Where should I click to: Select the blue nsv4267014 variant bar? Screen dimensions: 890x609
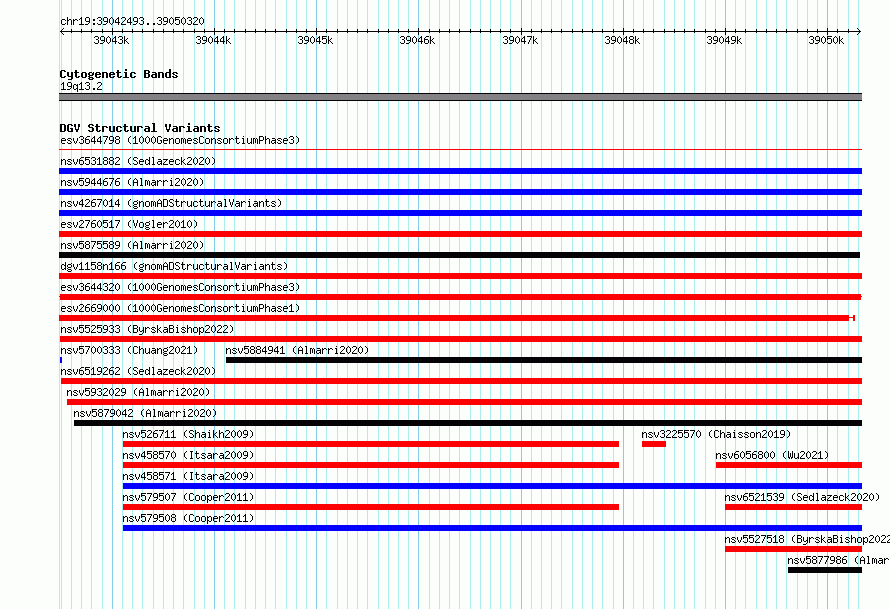460,213
